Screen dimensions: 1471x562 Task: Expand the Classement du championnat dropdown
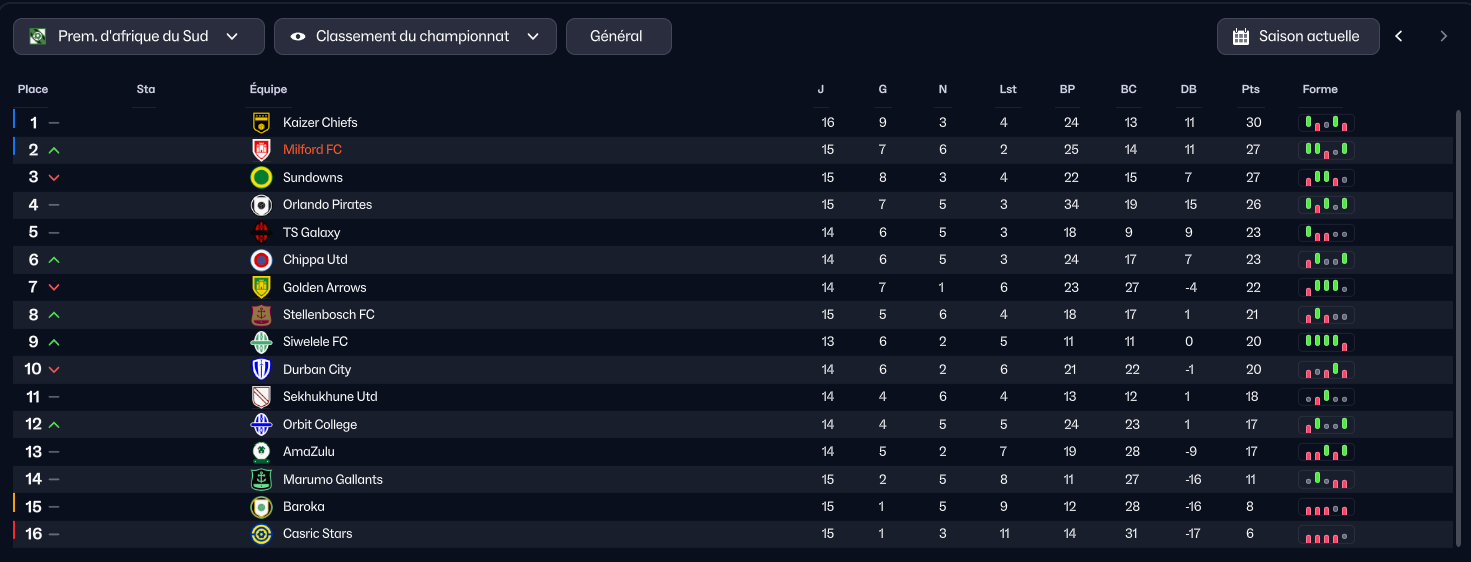coord(415,36)
